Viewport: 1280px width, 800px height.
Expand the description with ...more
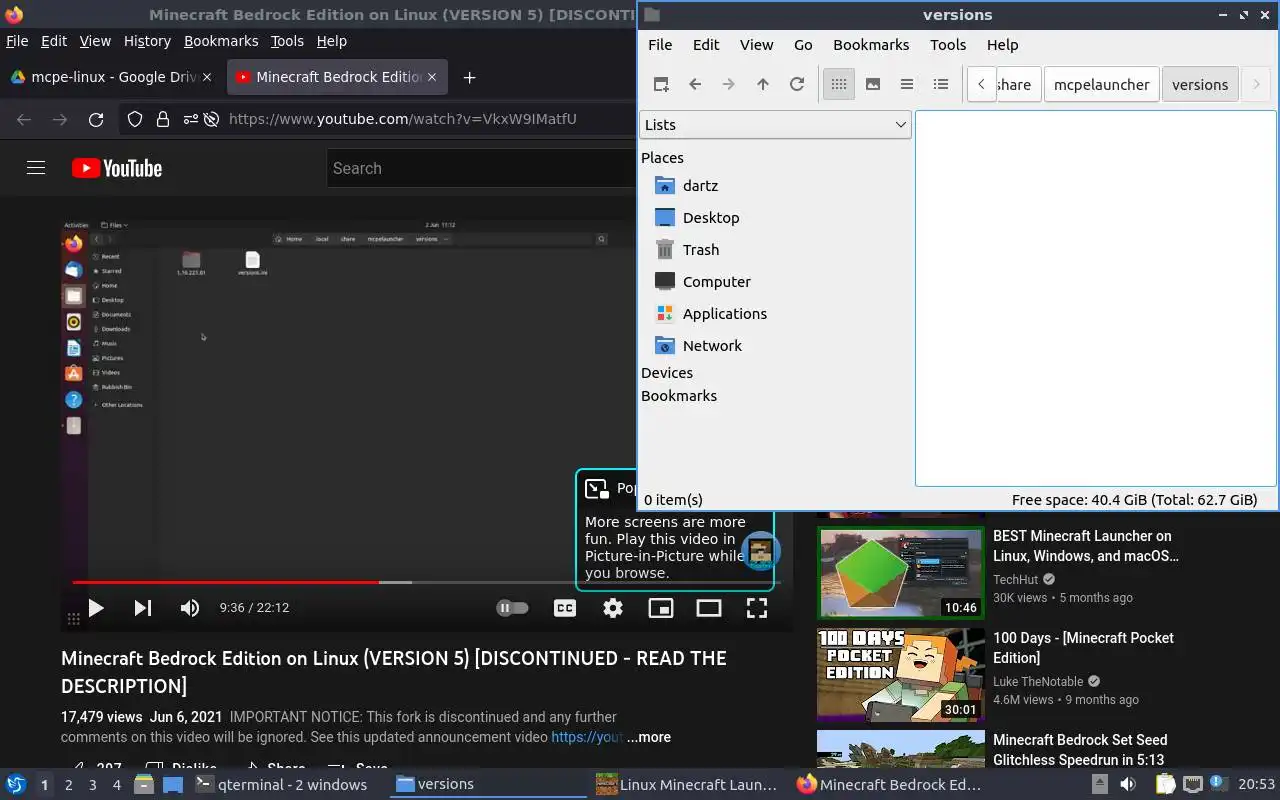[x=649, y=737]
